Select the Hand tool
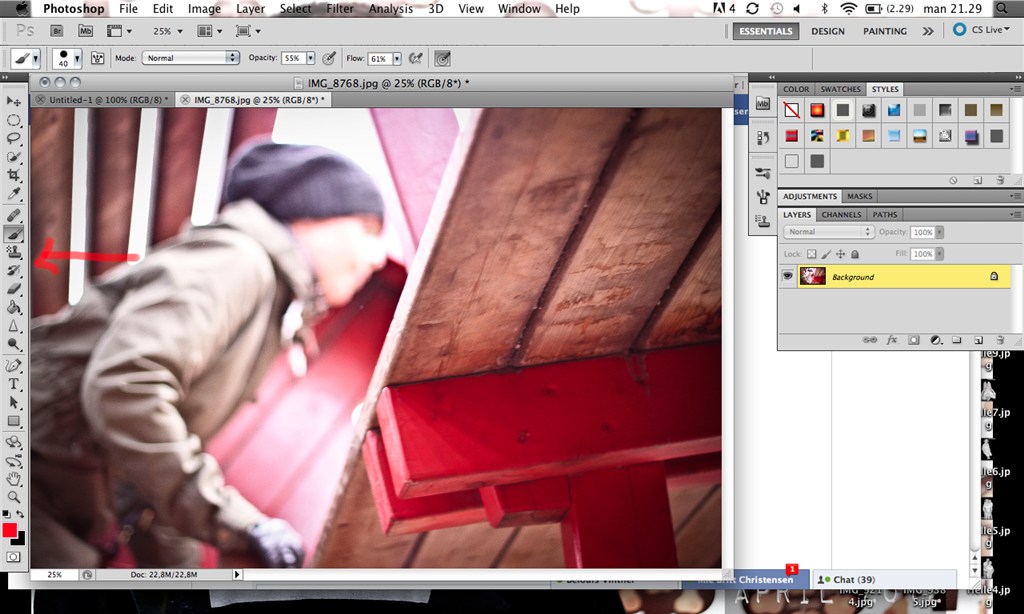Viewport: 1024px width, 614px height. point(14,479)
